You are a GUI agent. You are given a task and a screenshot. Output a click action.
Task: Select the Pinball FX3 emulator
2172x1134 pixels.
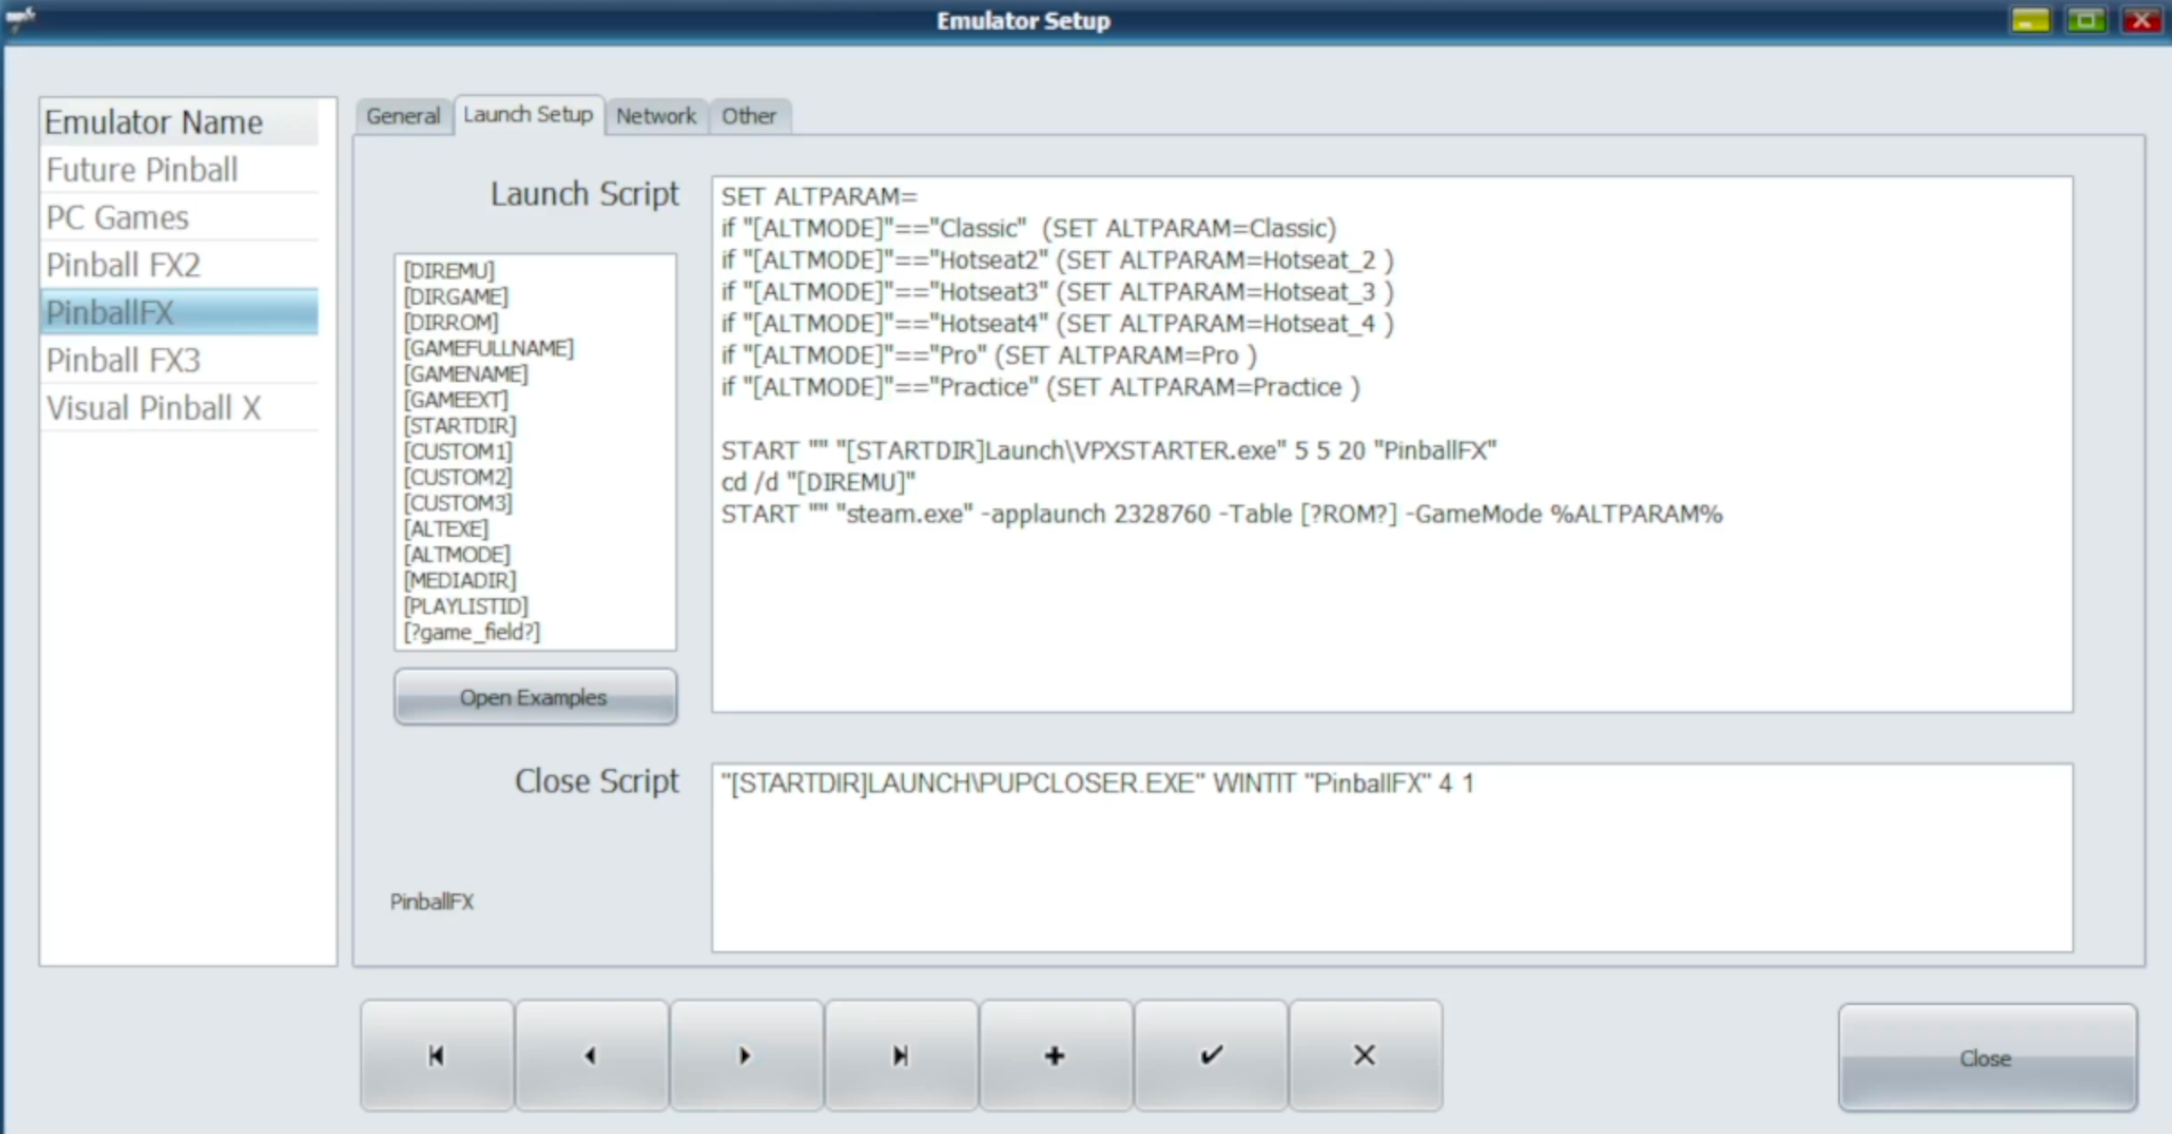pyautogui.click(x=124, y=359)
